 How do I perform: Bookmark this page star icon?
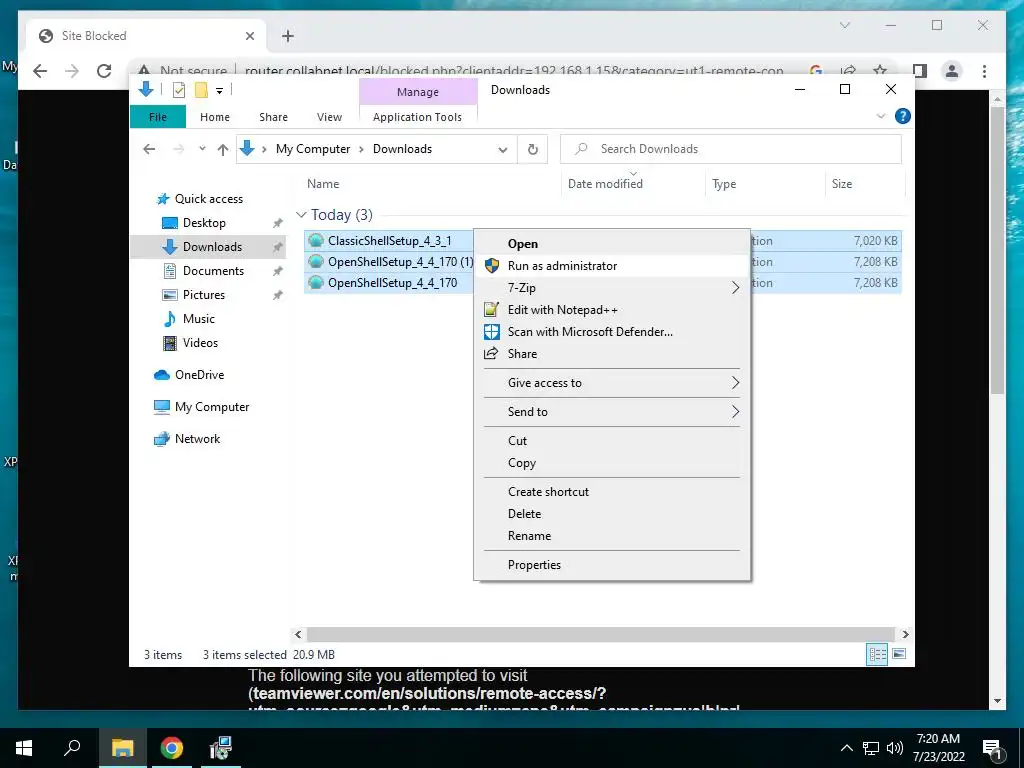(x=880, y=71)
